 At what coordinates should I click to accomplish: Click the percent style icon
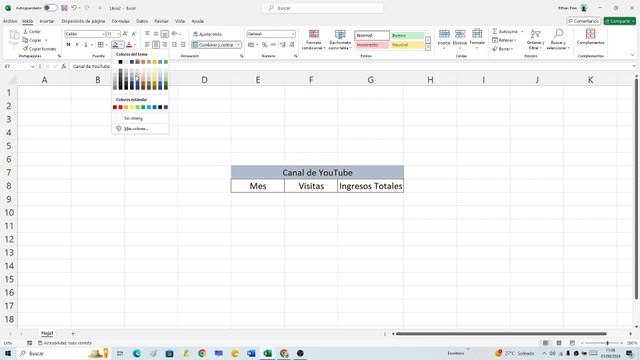(x=264, y=44)
